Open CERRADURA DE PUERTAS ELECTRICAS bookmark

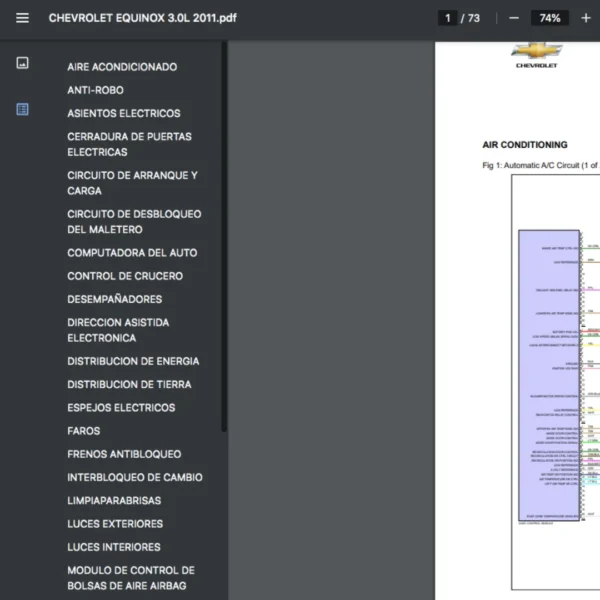tap(129, 144)
